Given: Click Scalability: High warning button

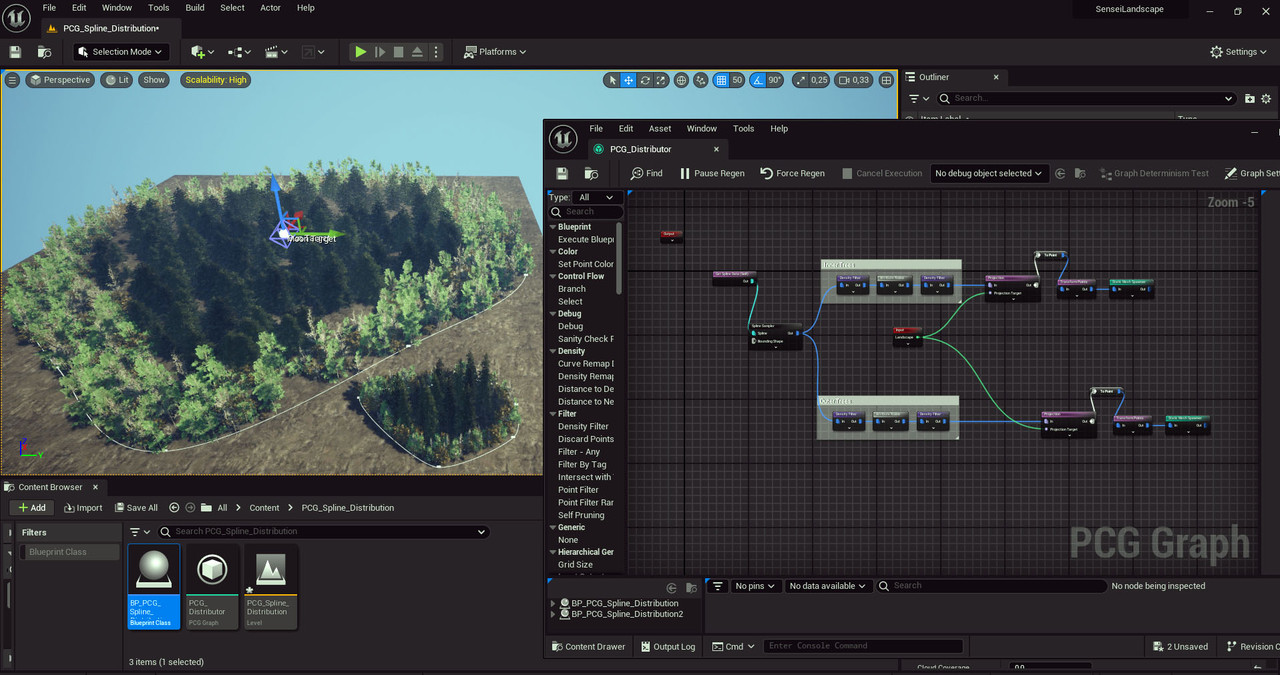Looking at the screenshot, I should tap(215, 80).
